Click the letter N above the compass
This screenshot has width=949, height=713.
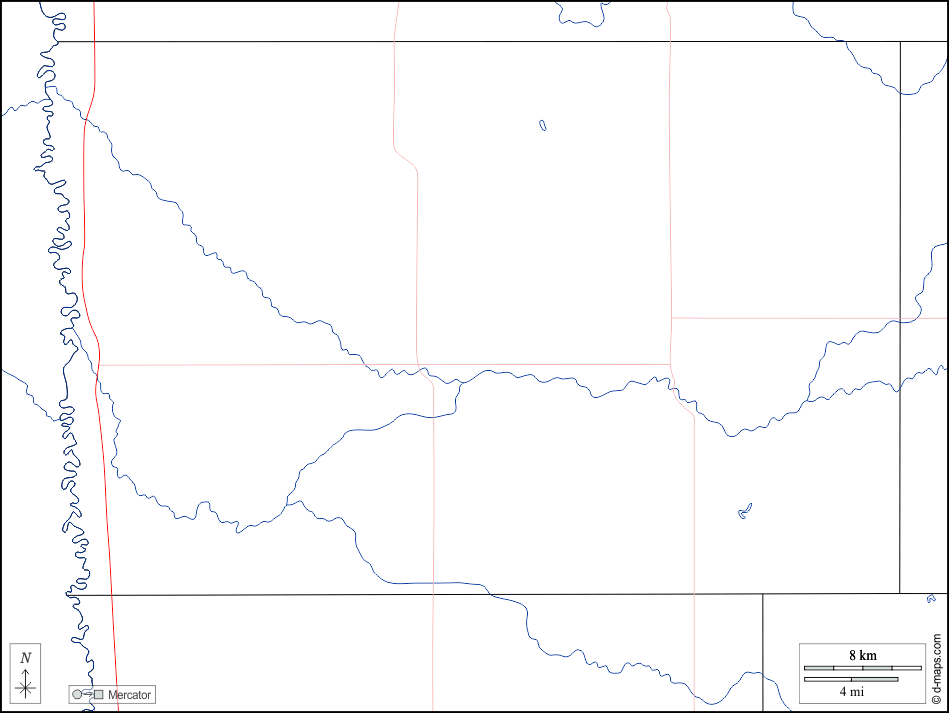point(26,658)
